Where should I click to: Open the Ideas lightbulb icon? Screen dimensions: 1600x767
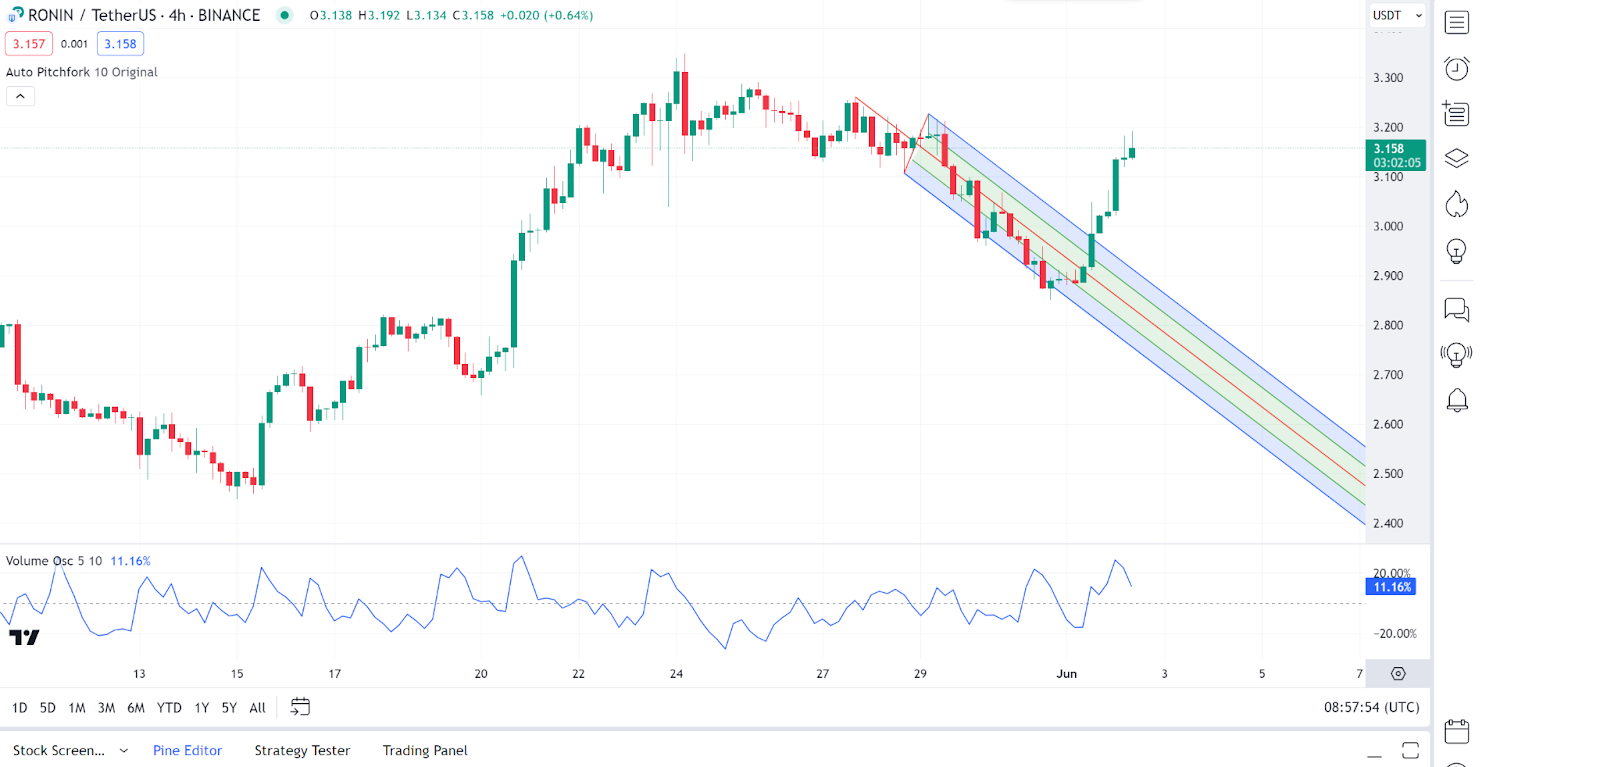1457,251
